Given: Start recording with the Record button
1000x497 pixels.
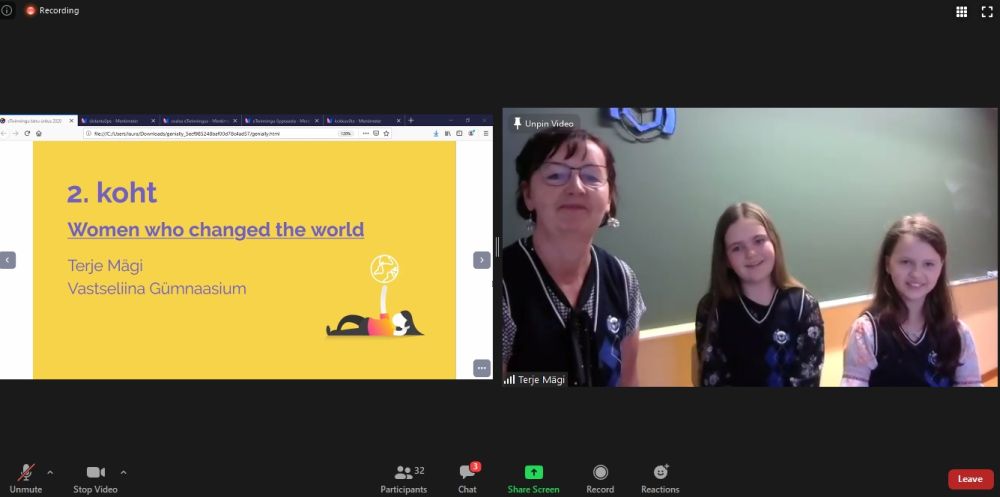Looking at the screenshot, I should click(x=600, y=474).
